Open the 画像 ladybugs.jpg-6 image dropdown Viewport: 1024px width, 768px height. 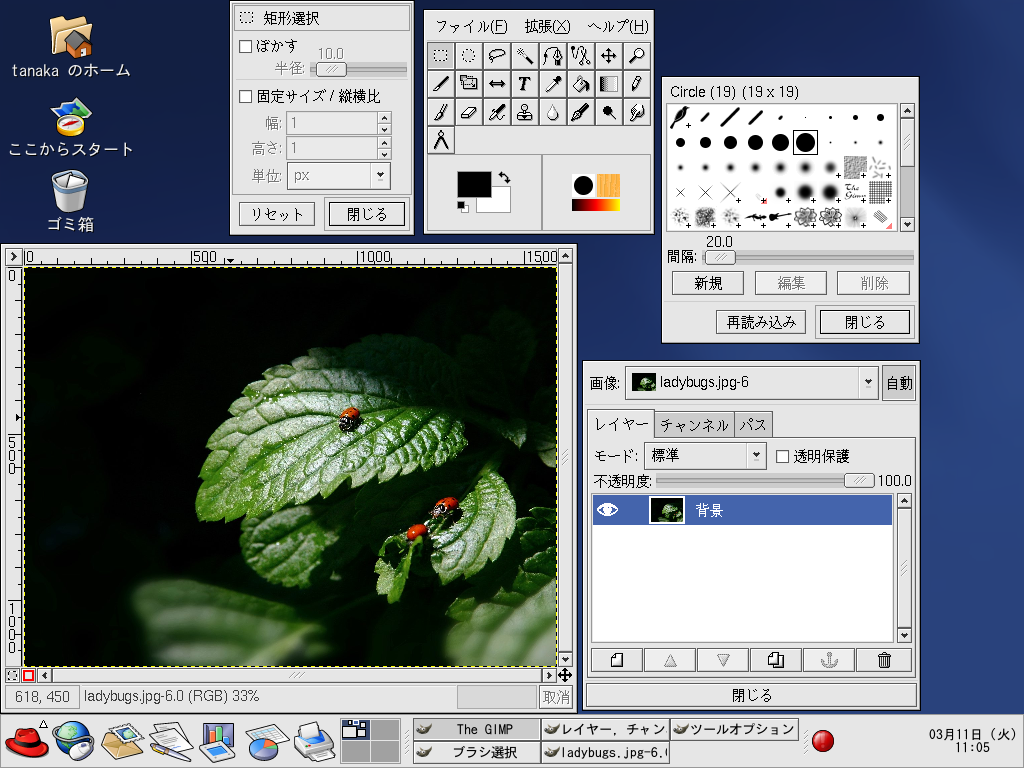point(751,382)
